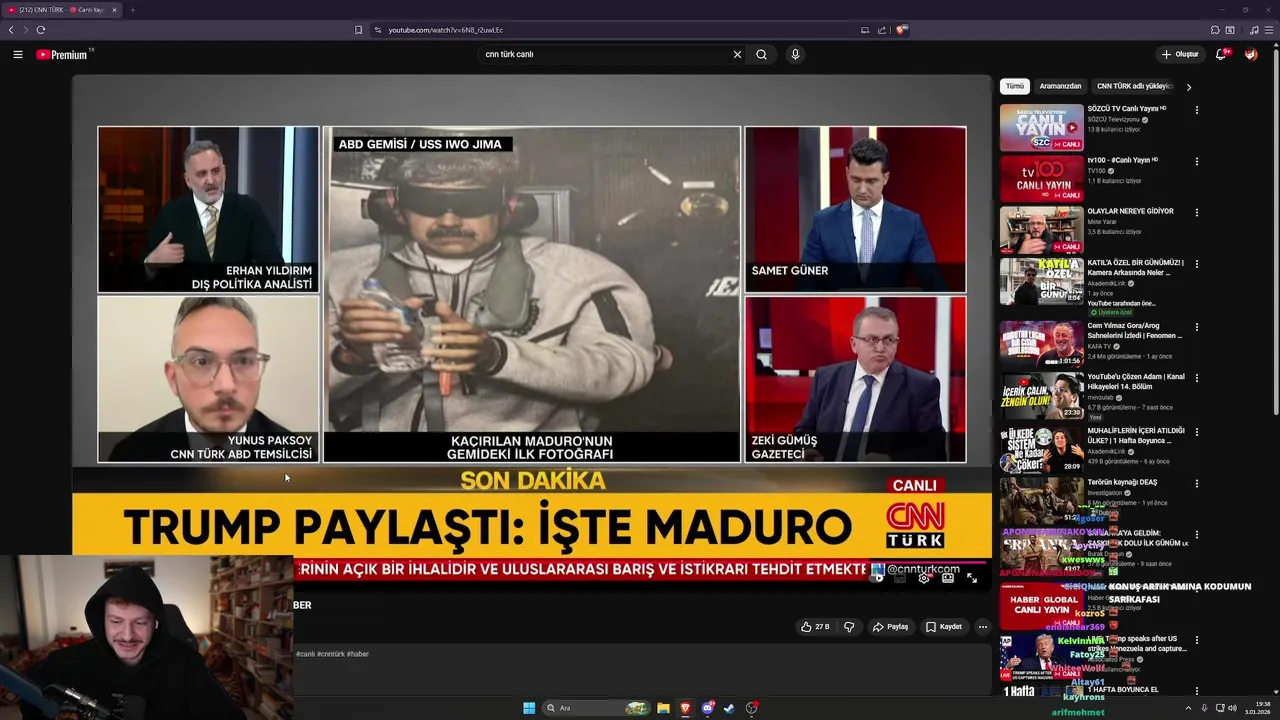Click the Oluştur create button
This screenshot has height=720, width=1280.
(1180, 55)
